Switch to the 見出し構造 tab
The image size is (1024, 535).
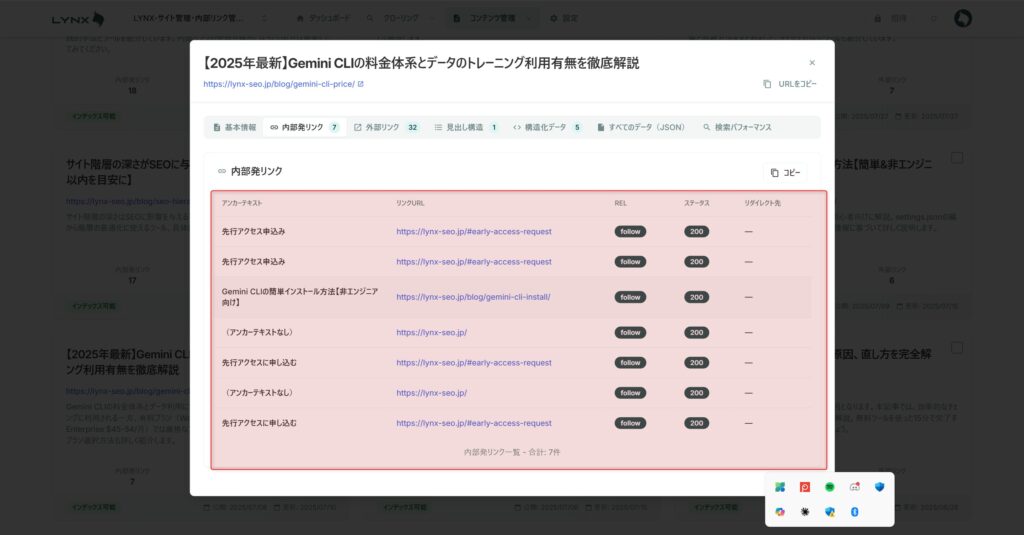coord(466,128)
